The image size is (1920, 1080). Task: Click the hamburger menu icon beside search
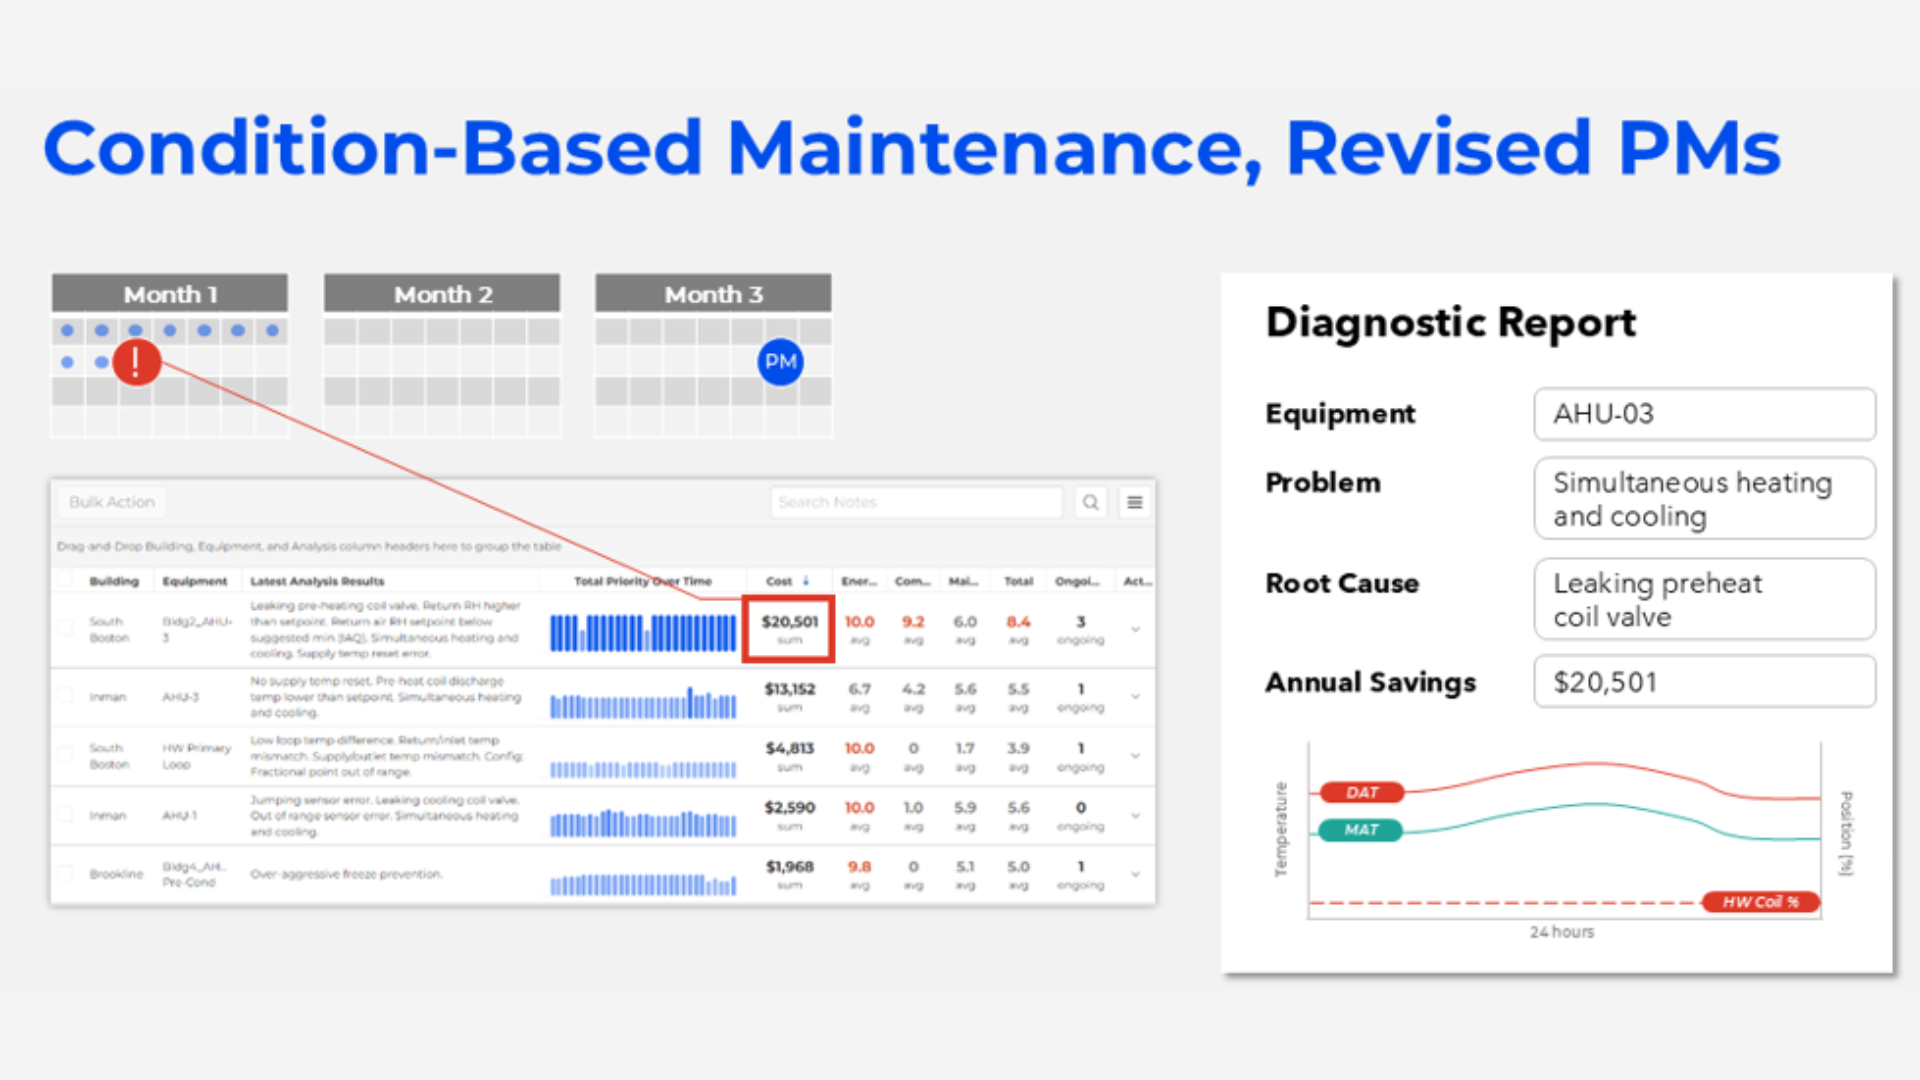[x=1133, y=502]
